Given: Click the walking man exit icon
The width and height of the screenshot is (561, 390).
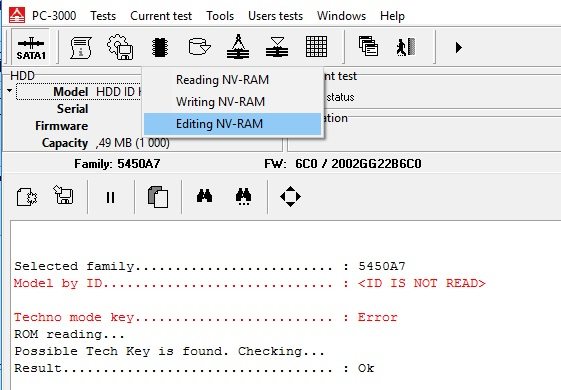Looking at the screenshot, I should 406,47.
